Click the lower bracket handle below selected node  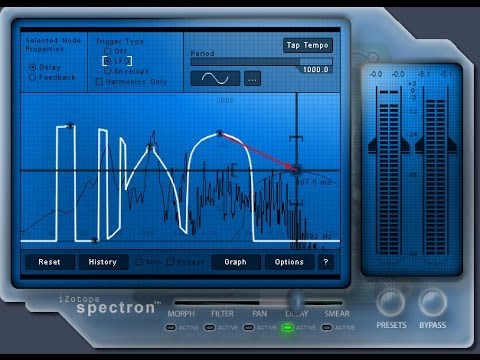(296, 203)
